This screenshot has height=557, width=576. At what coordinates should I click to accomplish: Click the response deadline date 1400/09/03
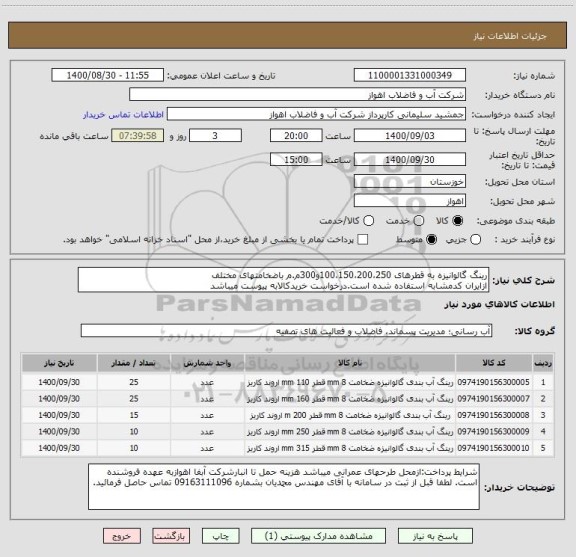[x=410, y=136]
